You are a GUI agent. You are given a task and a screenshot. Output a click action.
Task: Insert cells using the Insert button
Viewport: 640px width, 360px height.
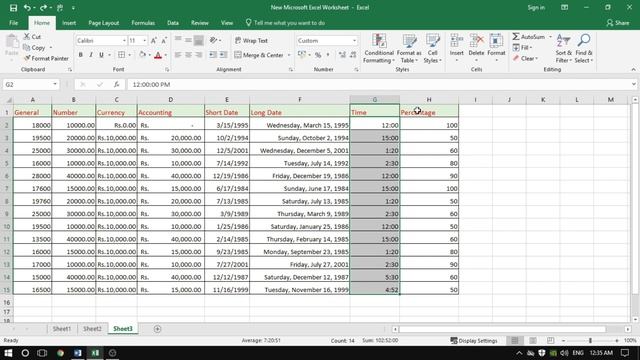coord(456,49)
